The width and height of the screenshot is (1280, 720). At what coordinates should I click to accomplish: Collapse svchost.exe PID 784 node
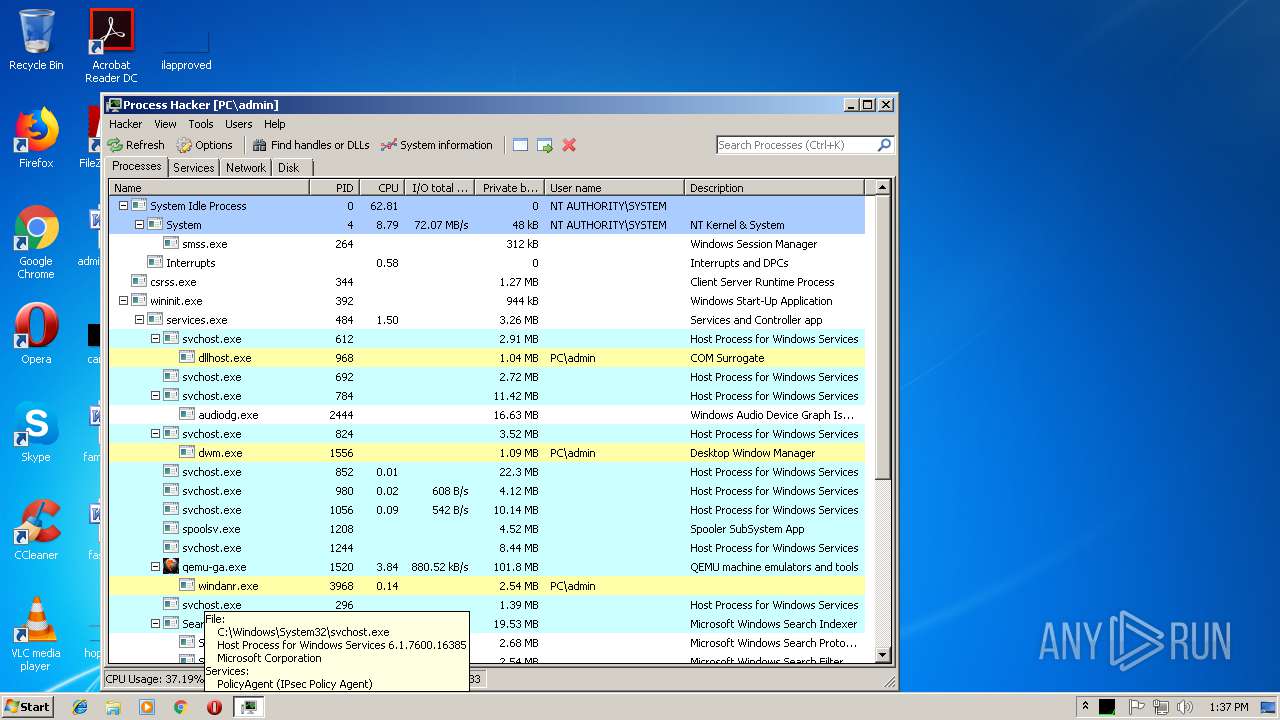pyautogui.click(x=156, y=396)
